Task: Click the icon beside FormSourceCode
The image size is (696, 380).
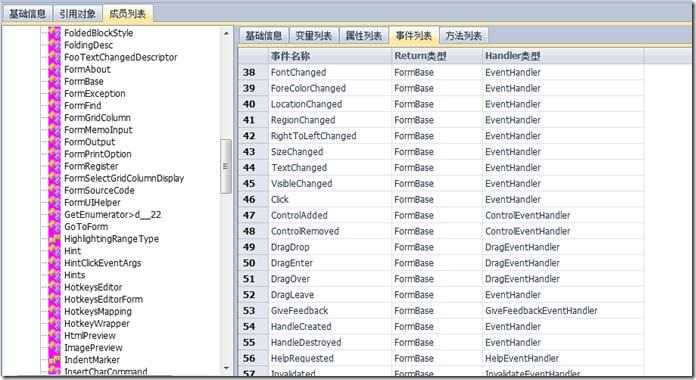Action: [54, 190]
